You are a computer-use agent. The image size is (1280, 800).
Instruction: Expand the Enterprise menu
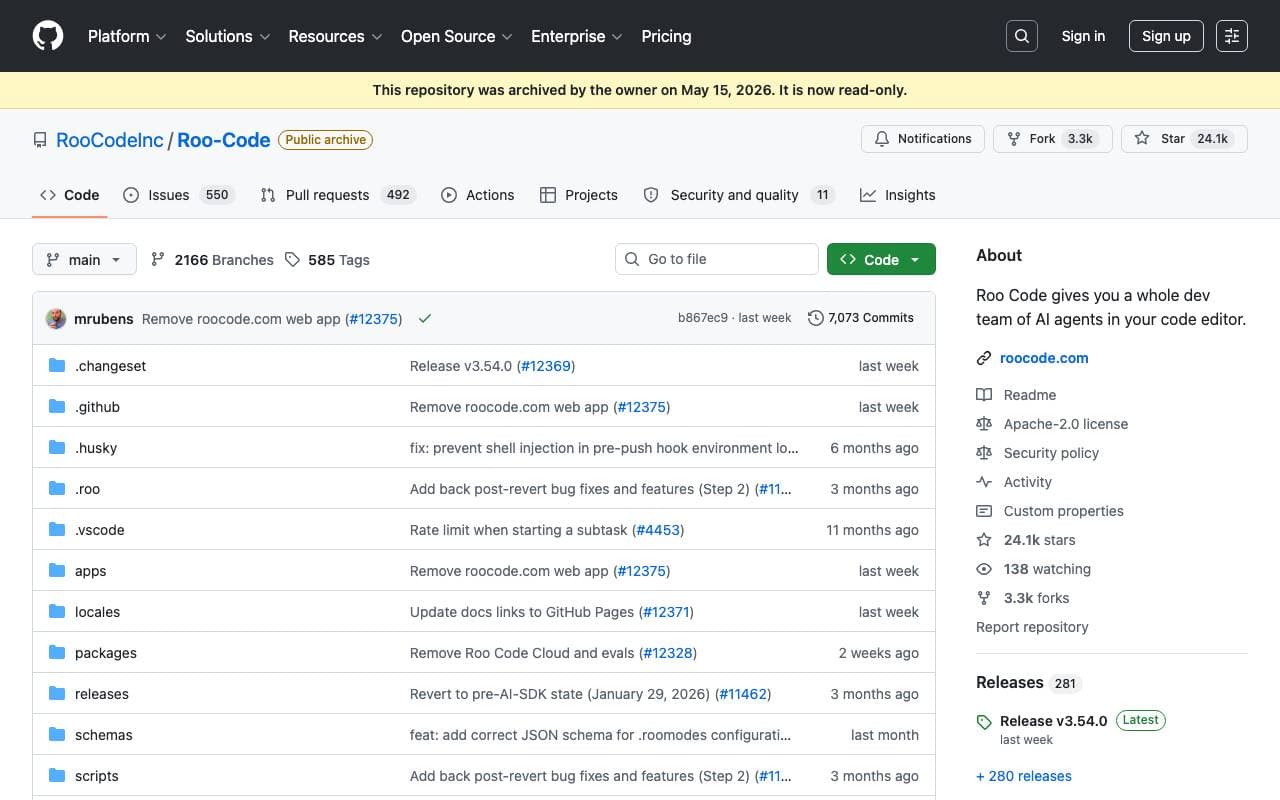577,36
